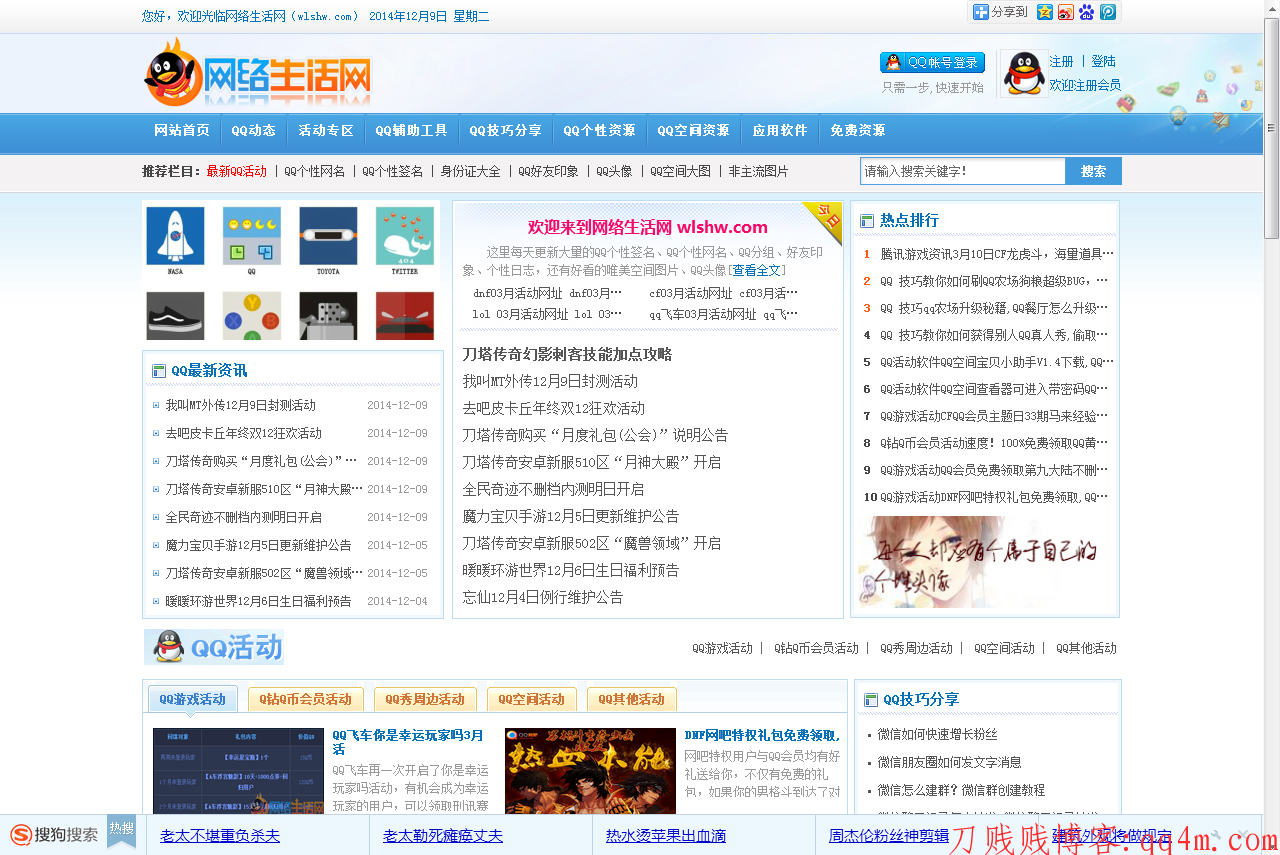Open 微信如何快速增长粉丝 tip link
The height and width of the screenshot is (855, 1280).
tap(938, 734)
